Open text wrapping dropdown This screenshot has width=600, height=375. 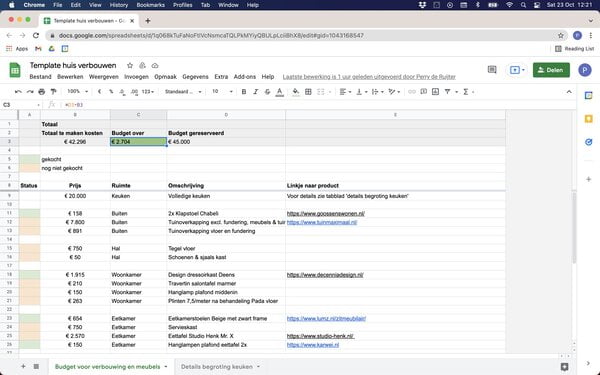[x=378, y=92]
